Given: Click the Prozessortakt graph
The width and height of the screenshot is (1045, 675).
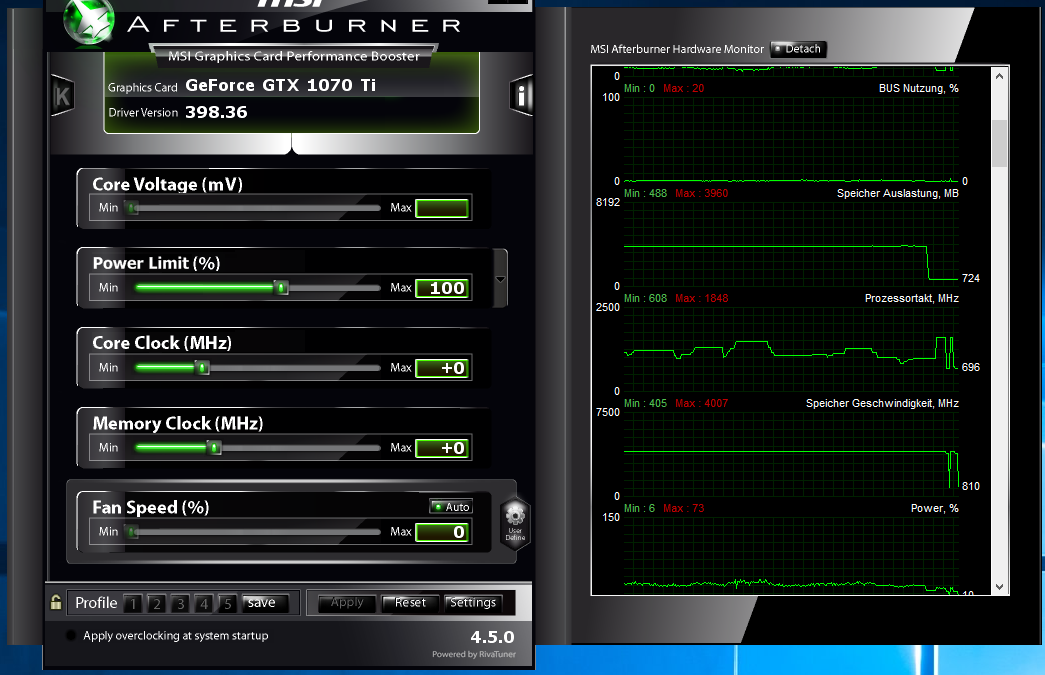Looking at the screenshot, I should [791, 349].
